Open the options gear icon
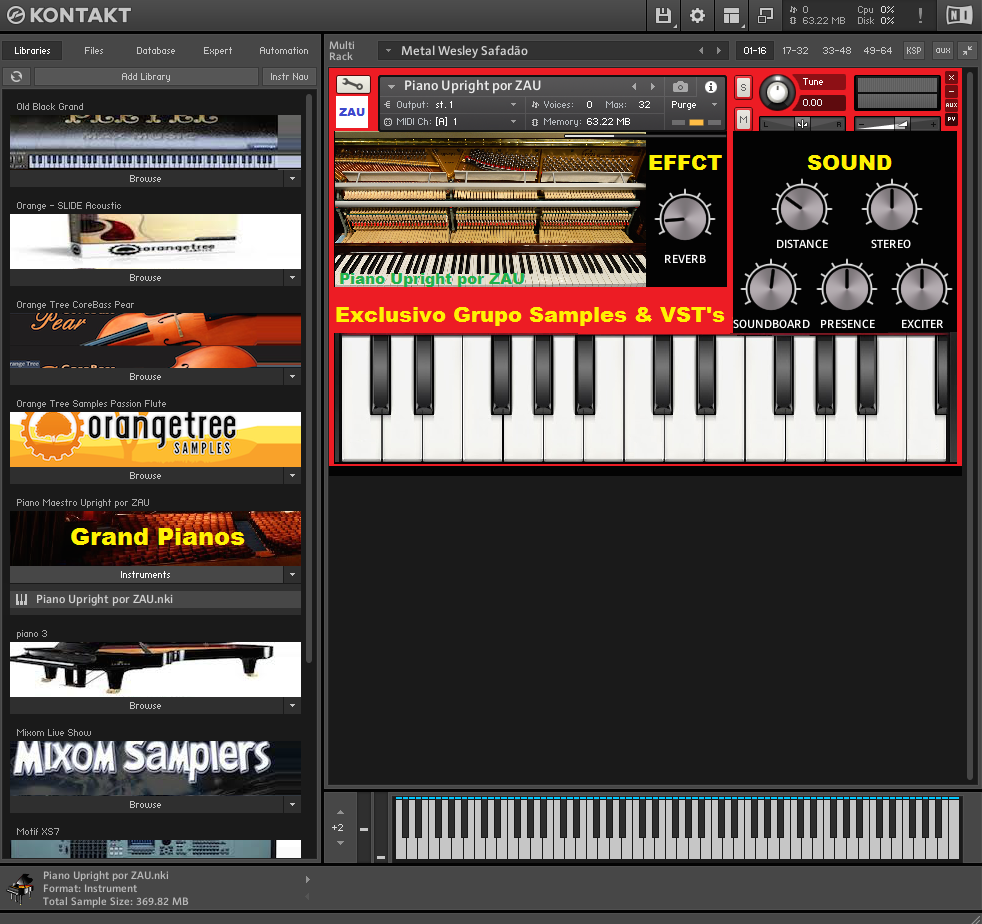Image resolution: width=982 pixels, height=924 pixels. pyautogui.click(x=697, y=16)
